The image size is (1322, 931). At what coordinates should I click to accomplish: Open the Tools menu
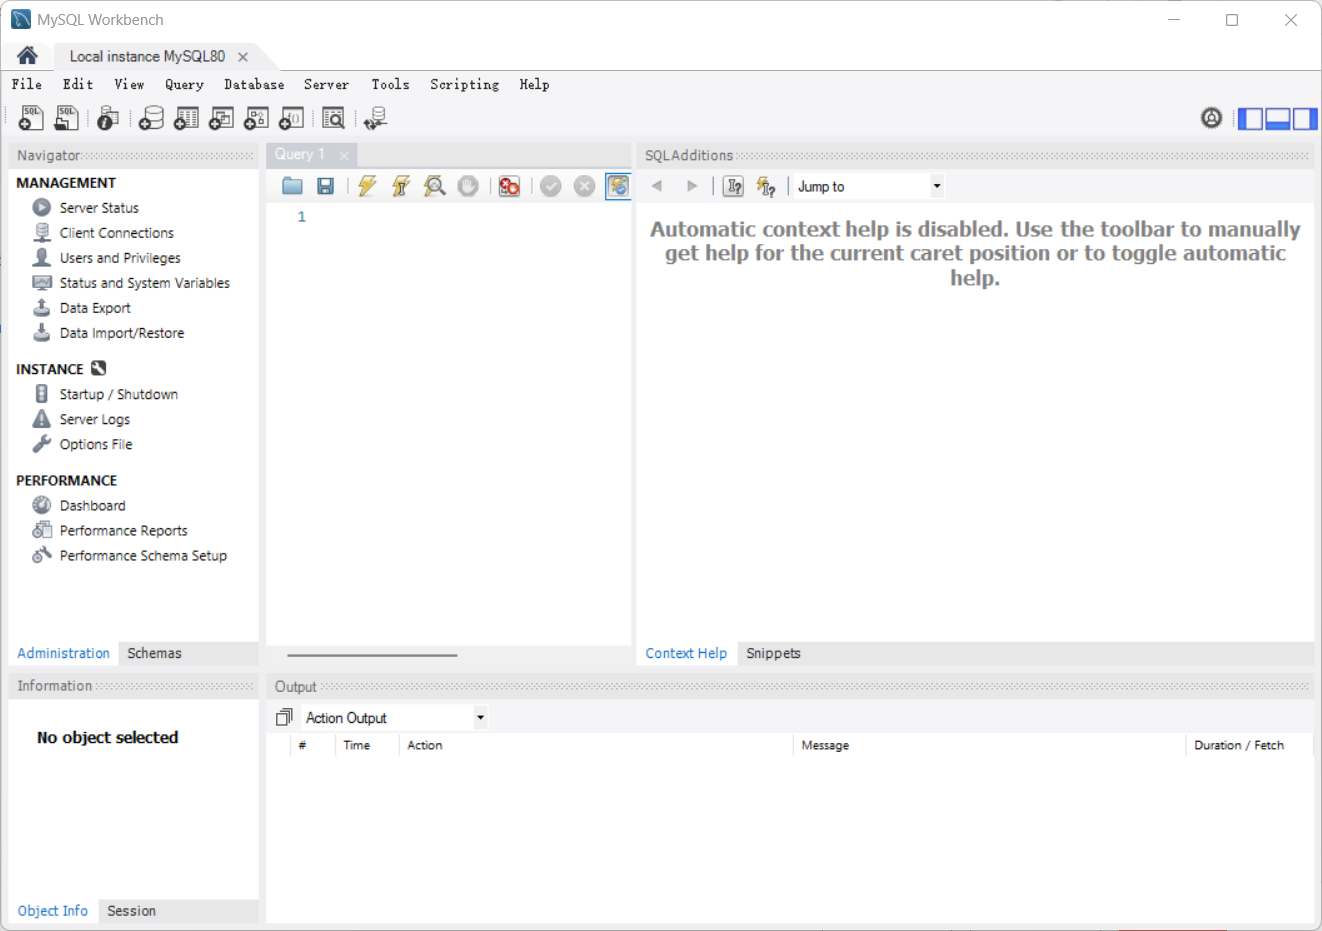tap(391, 84)
